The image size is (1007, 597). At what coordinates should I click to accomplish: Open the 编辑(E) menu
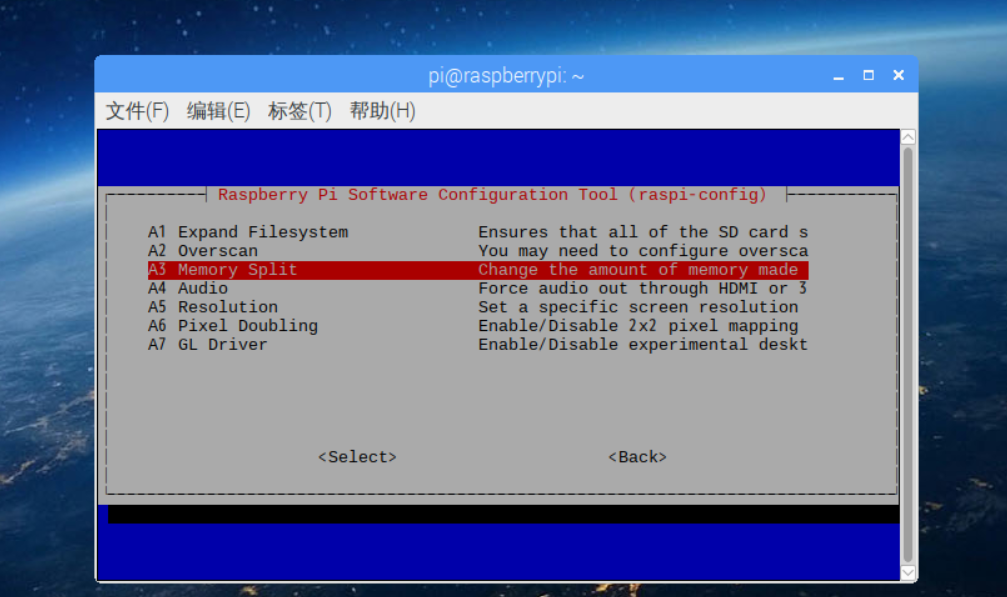(218, 111)
